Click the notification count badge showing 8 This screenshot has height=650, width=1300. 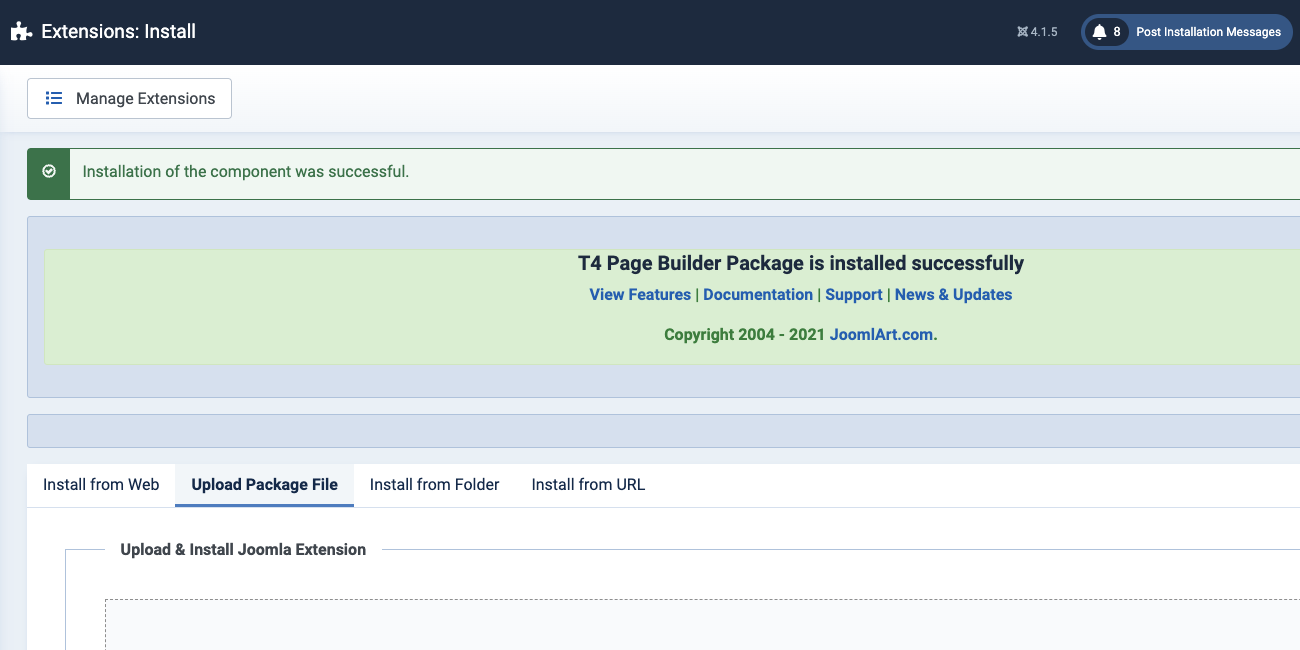pos(1117,32)
